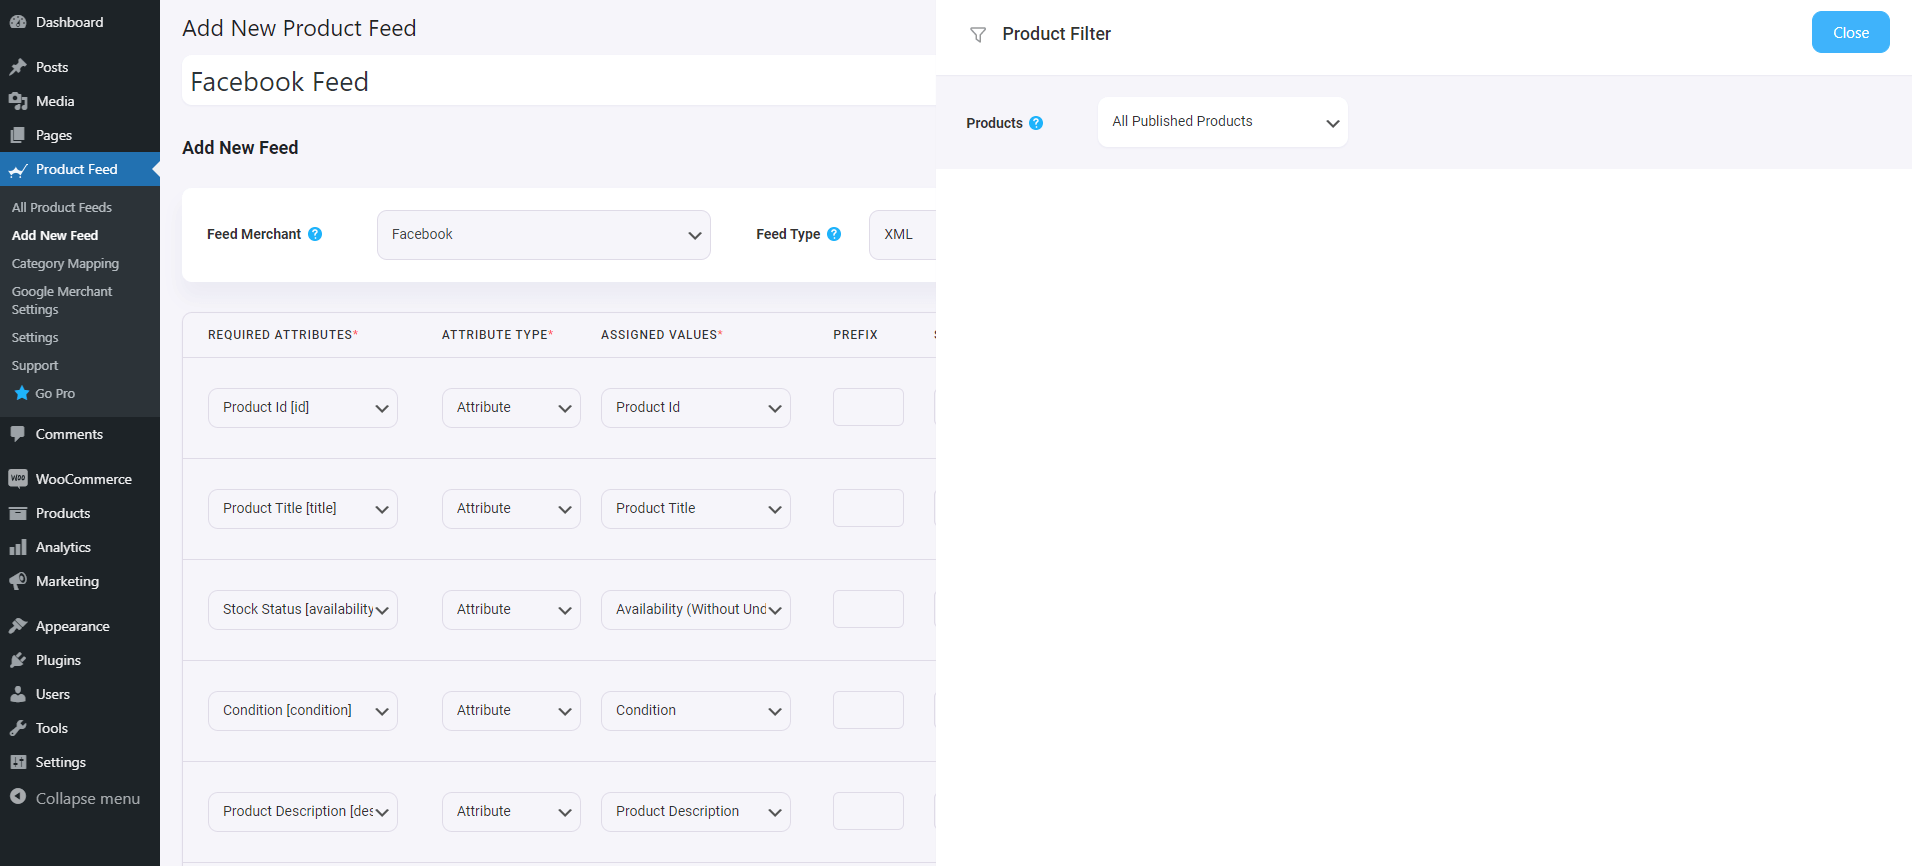Open attribute type dropdown in Product Title row
This screenshot has height=866, width=1912.
511,509
